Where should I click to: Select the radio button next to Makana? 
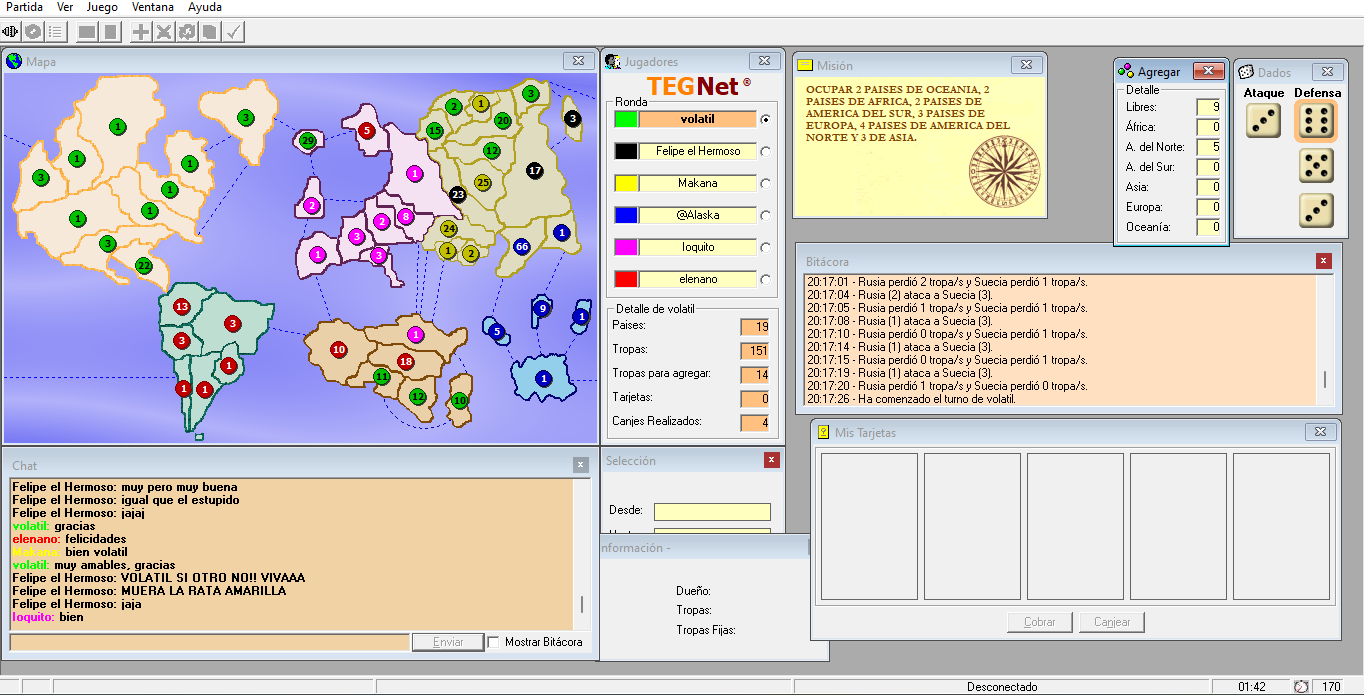click(x=766, y=183)
